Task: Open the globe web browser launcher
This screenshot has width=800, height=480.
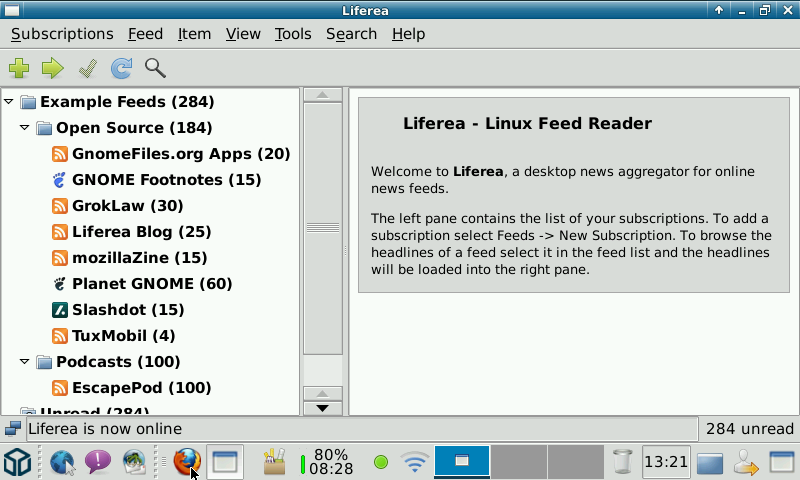Action: coord(62,462)
